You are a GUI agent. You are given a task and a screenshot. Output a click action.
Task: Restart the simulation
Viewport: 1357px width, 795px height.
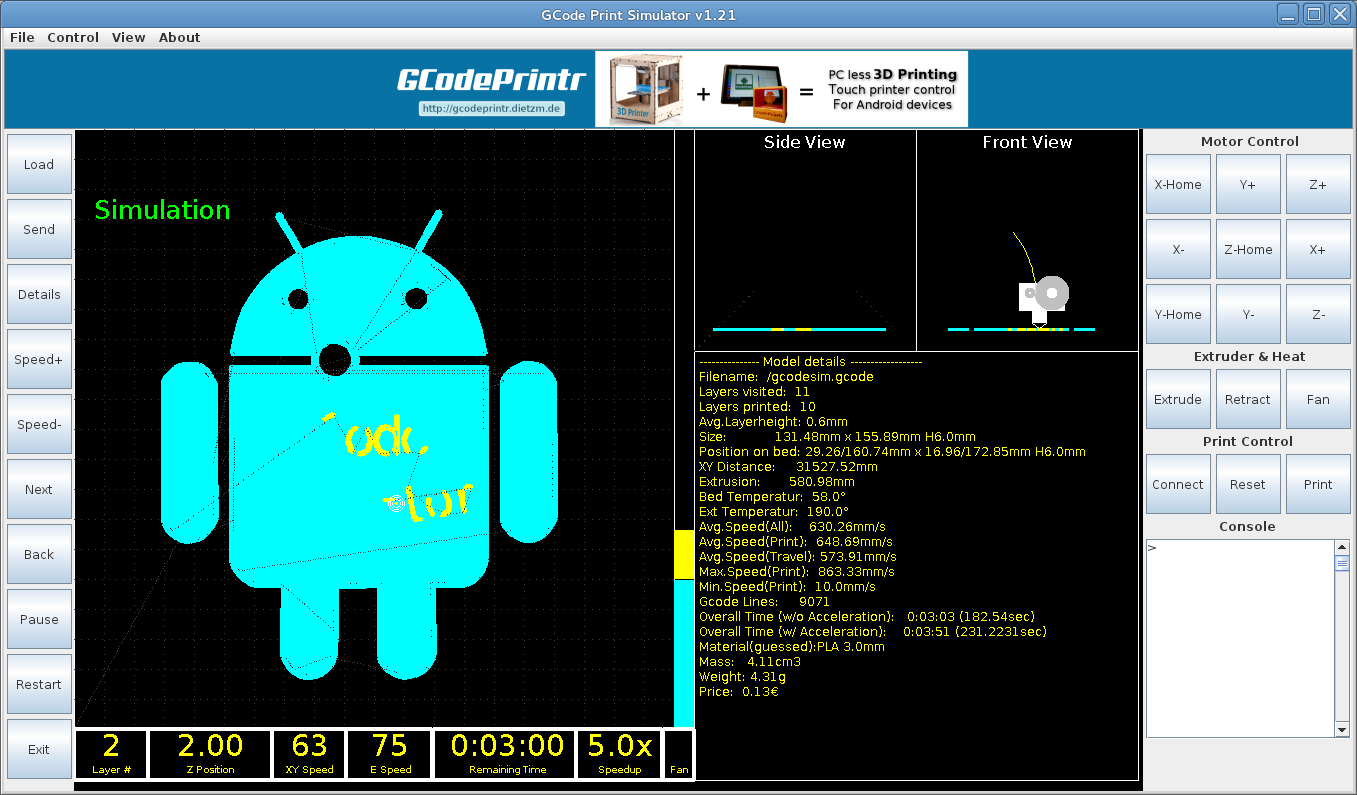39,684
